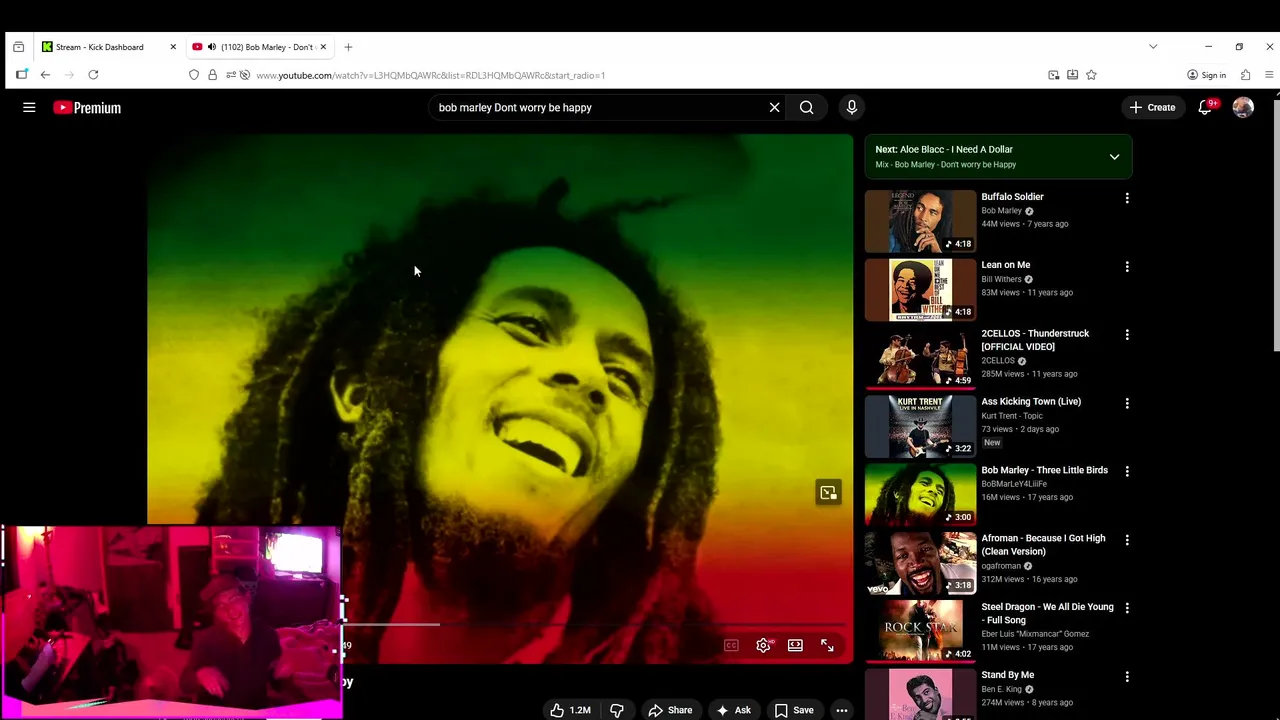The height and width of the screenshot is (720, 1280).
Task: Go back in browser history
Action: click(x=45, y=75)
